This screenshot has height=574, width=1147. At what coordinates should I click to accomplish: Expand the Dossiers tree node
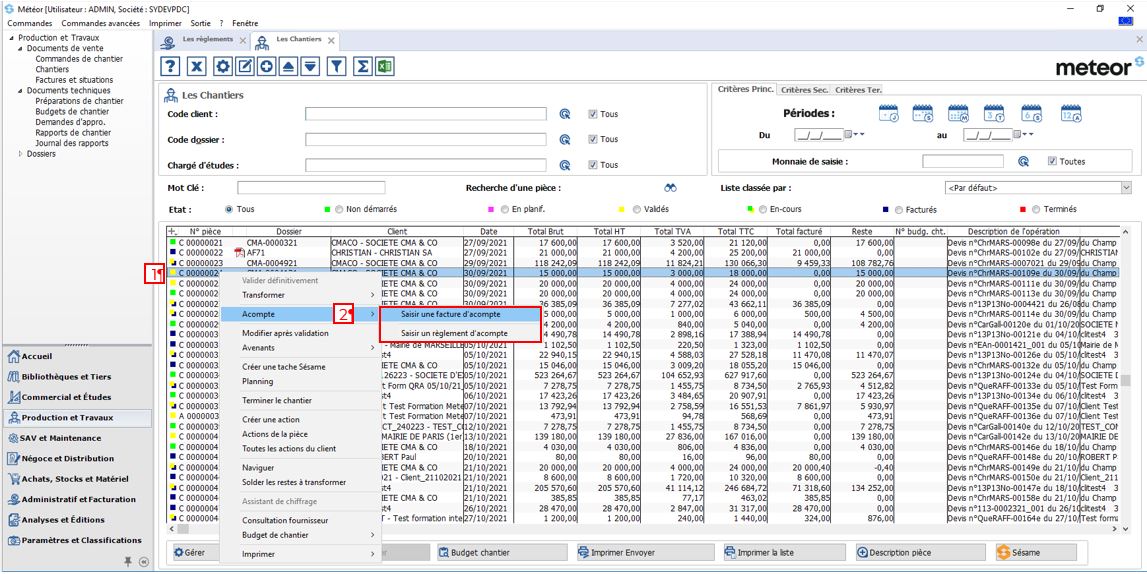[x=20, y=154]
